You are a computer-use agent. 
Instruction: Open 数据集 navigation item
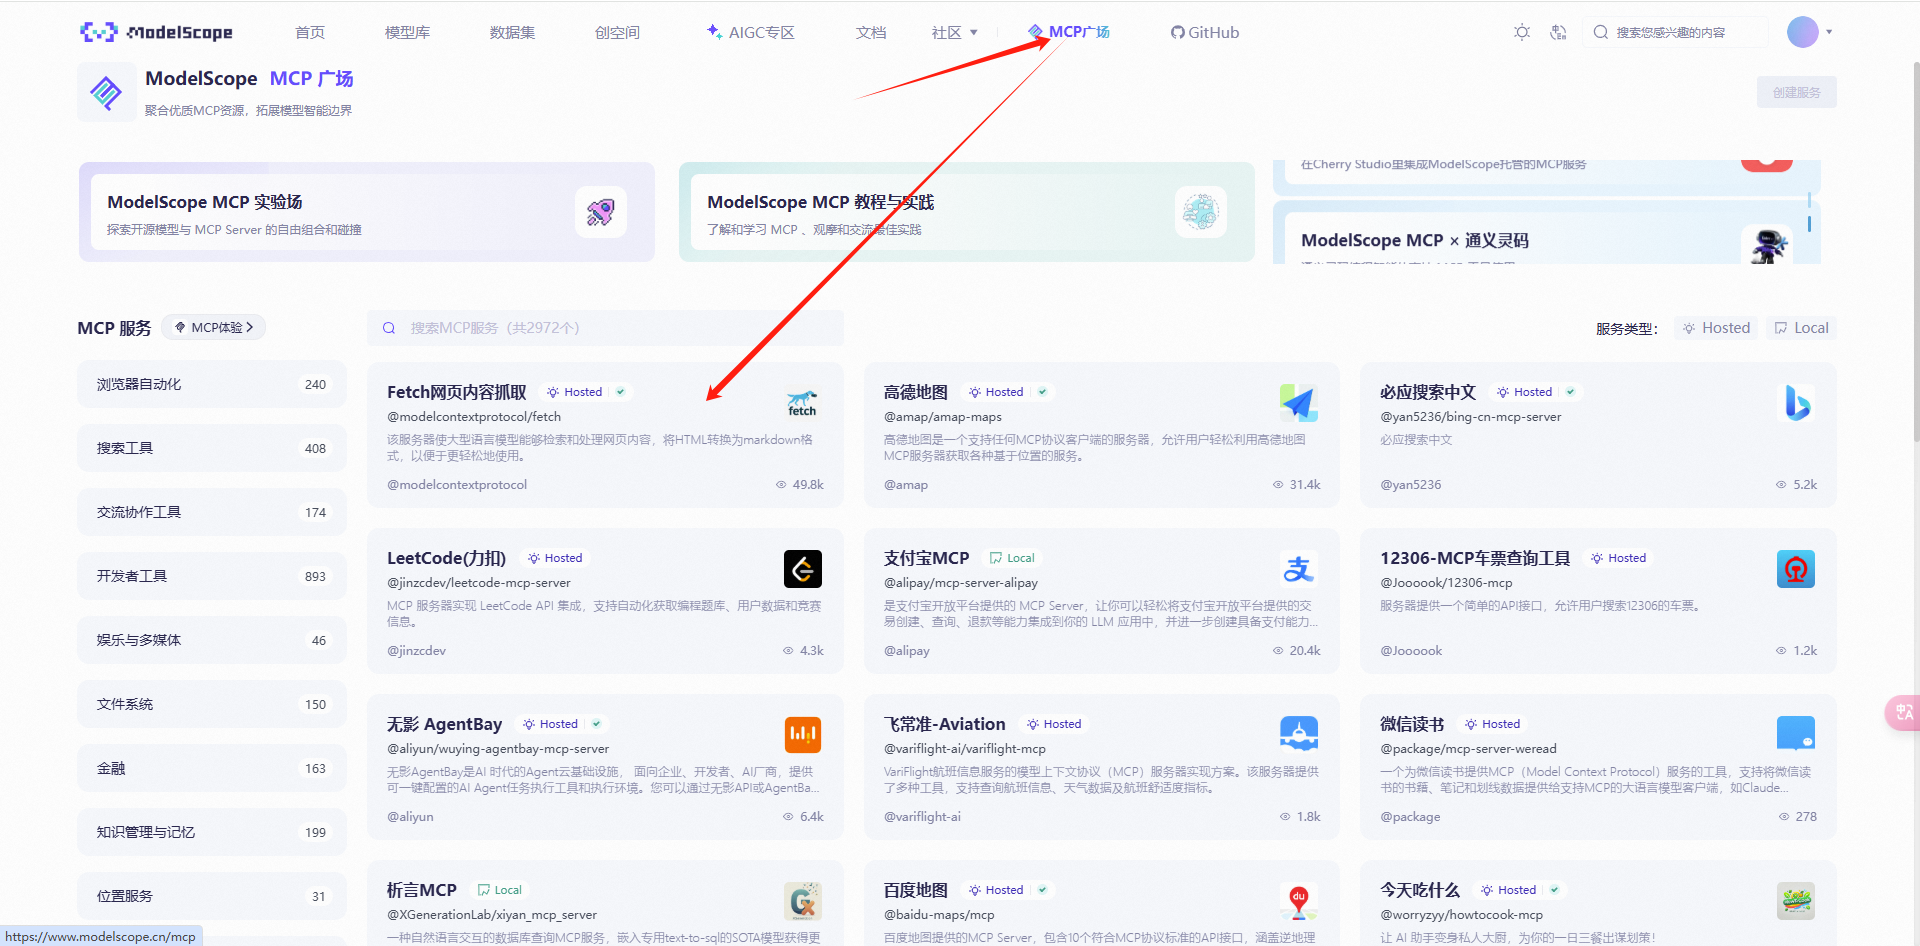tap(512, 32)
